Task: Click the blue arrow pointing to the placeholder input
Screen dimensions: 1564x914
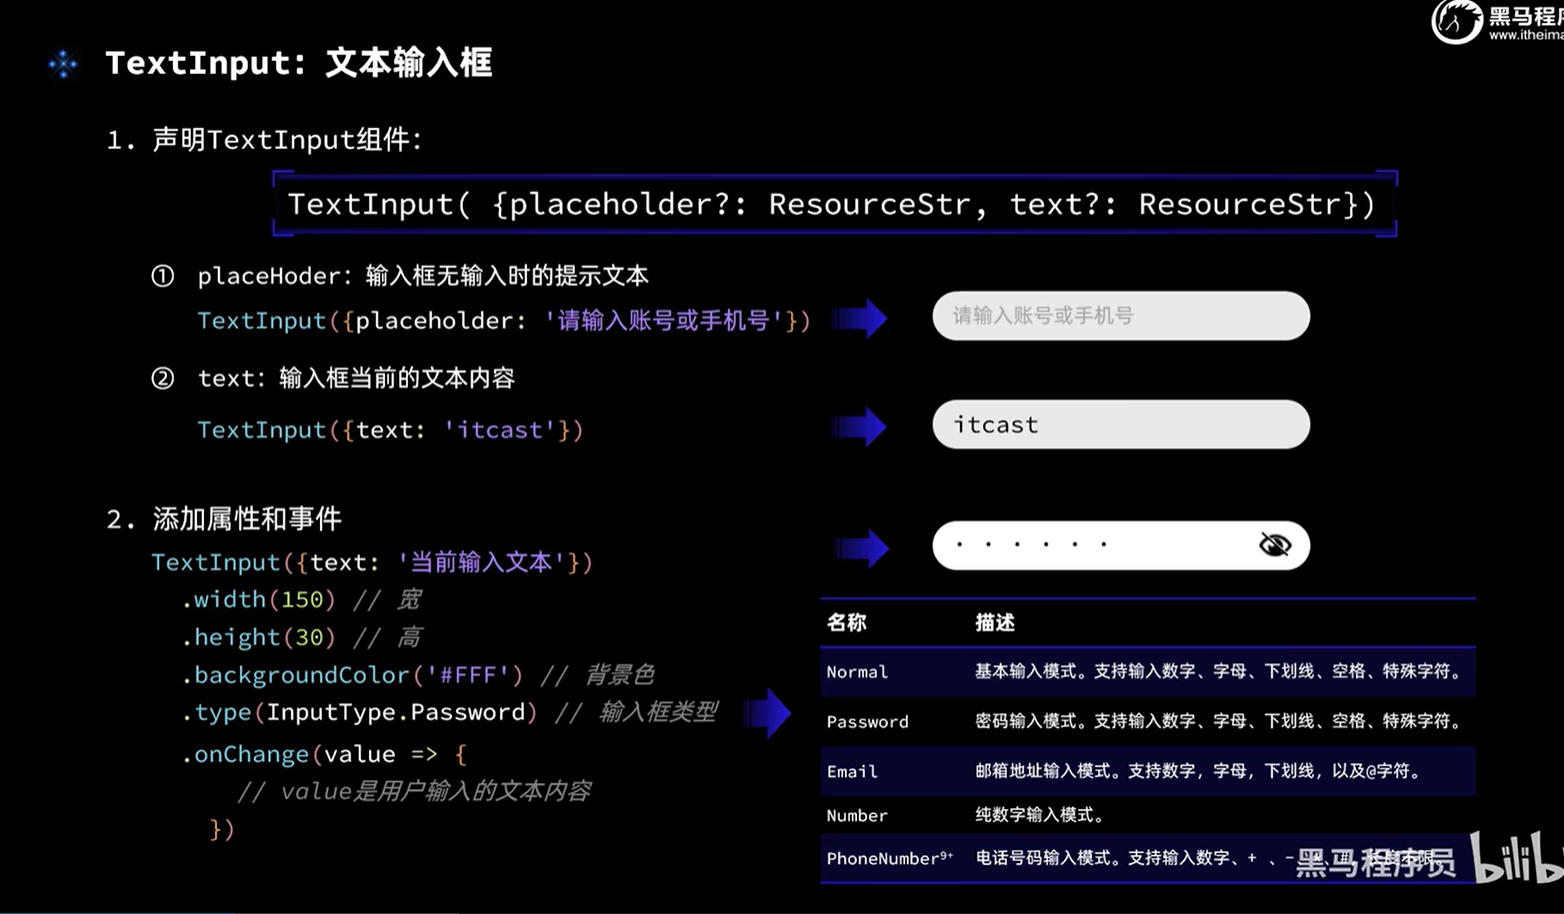Action: point(860,319)
